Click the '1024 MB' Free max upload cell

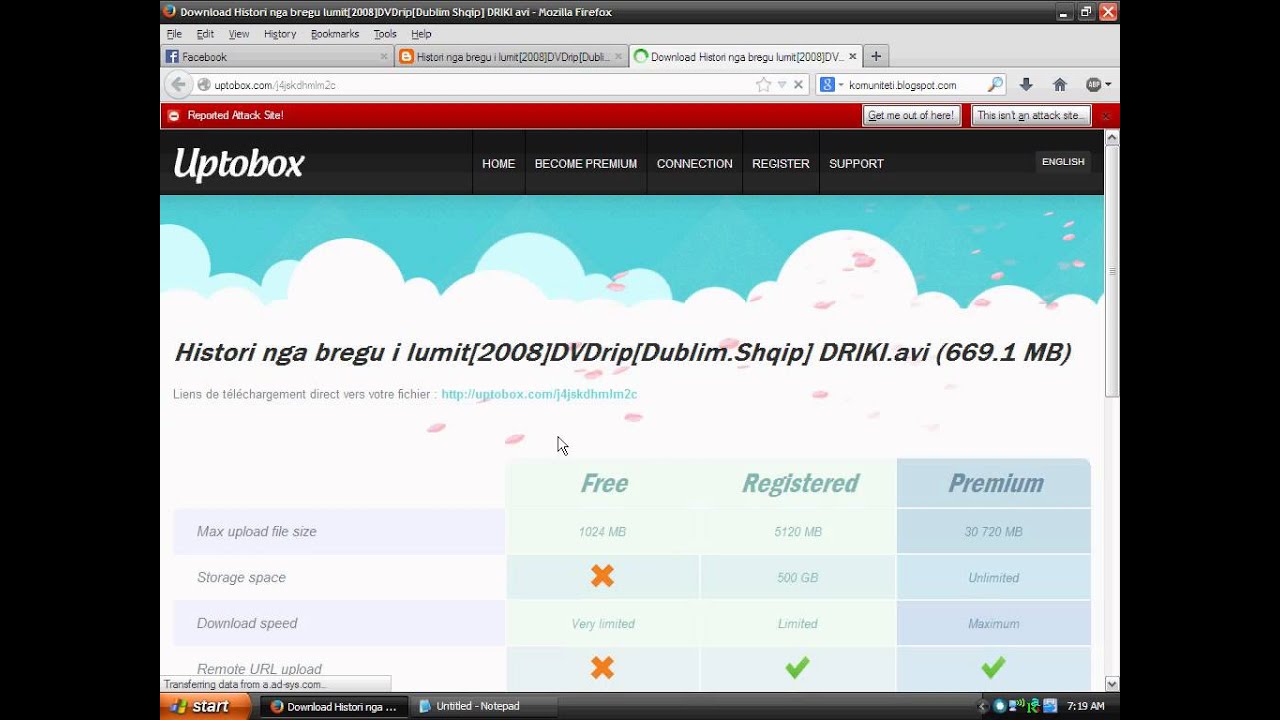tap(602, 532)
